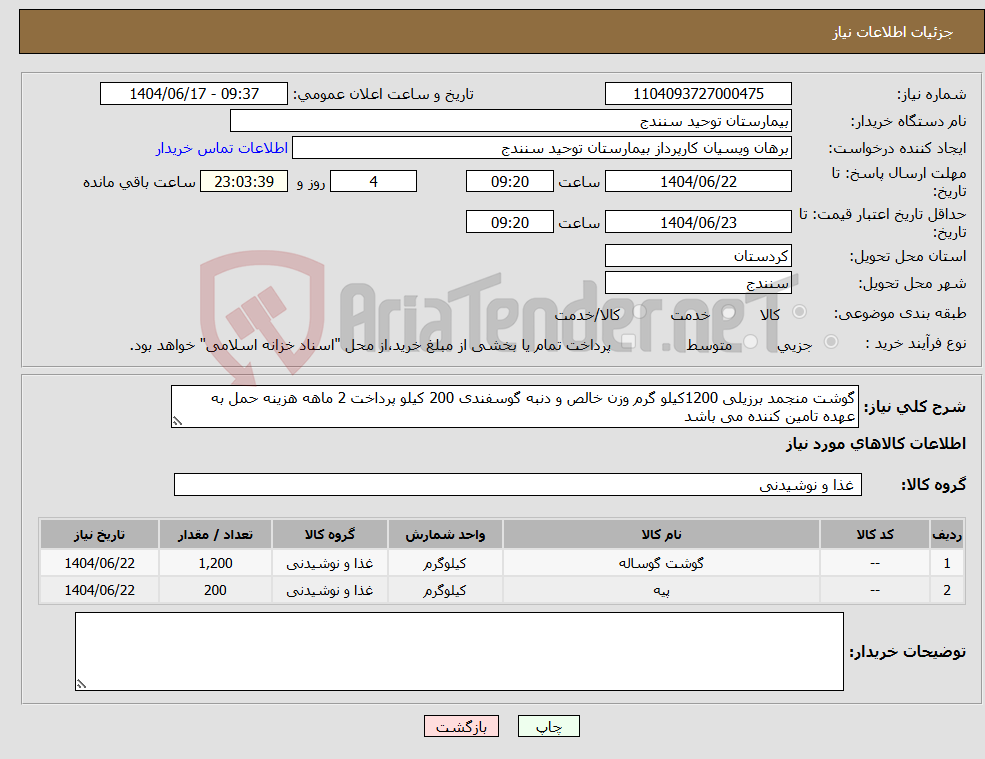Screen dimensions: 985x759
Task: Click the چاپ (print) button
Action: 548,726
